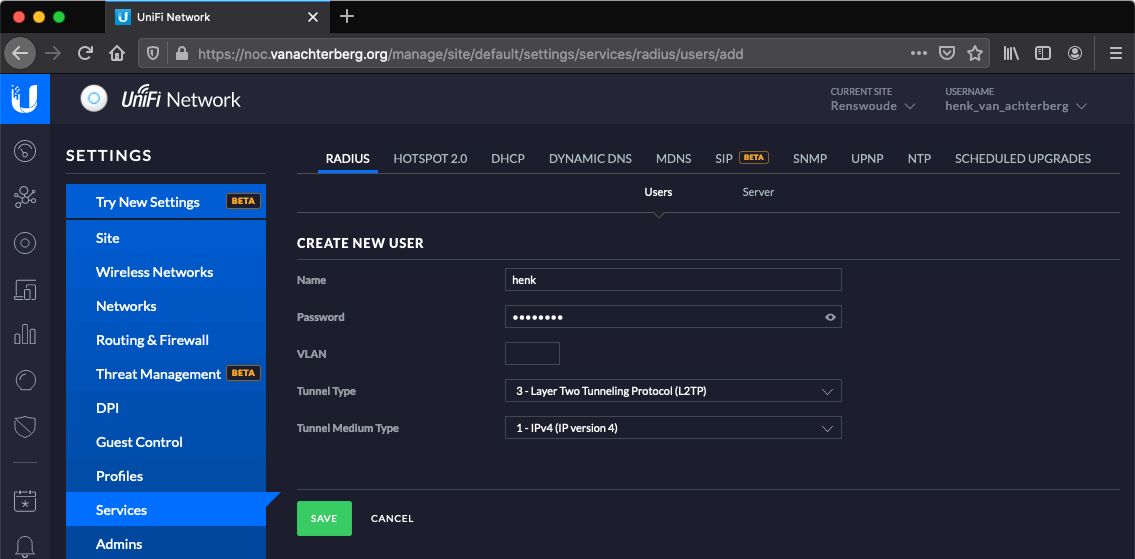Save page to Pocket

[947, 53]
